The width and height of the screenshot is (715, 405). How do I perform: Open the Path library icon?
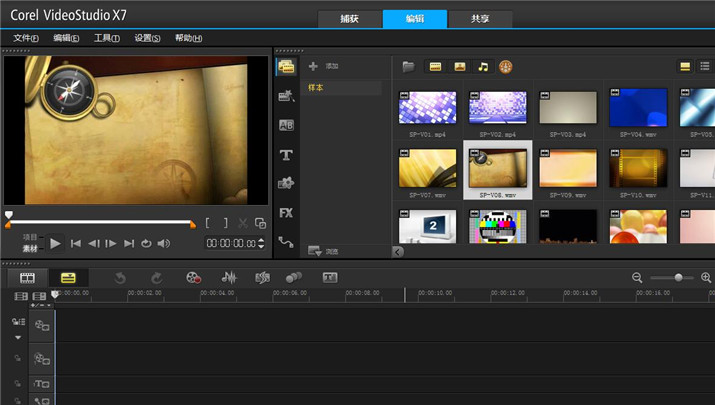[x=286, y=241]
